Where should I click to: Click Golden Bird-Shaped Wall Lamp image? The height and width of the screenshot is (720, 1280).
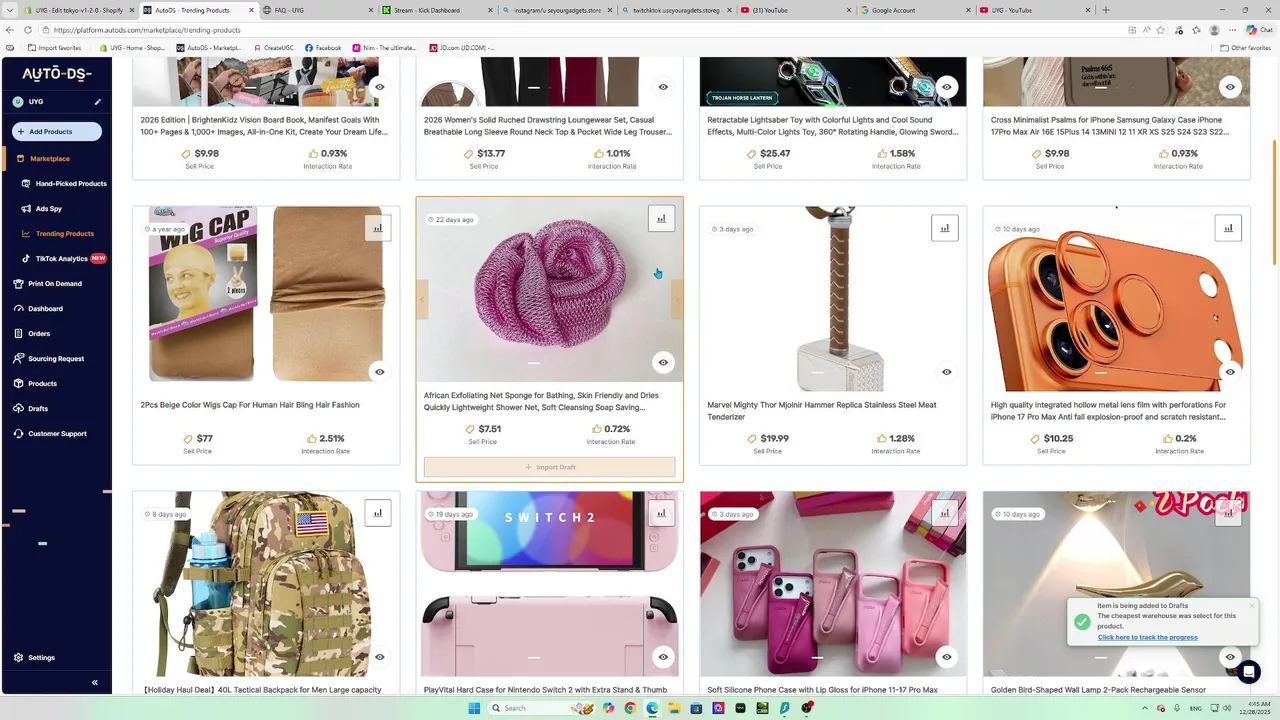coord(1116,584)
